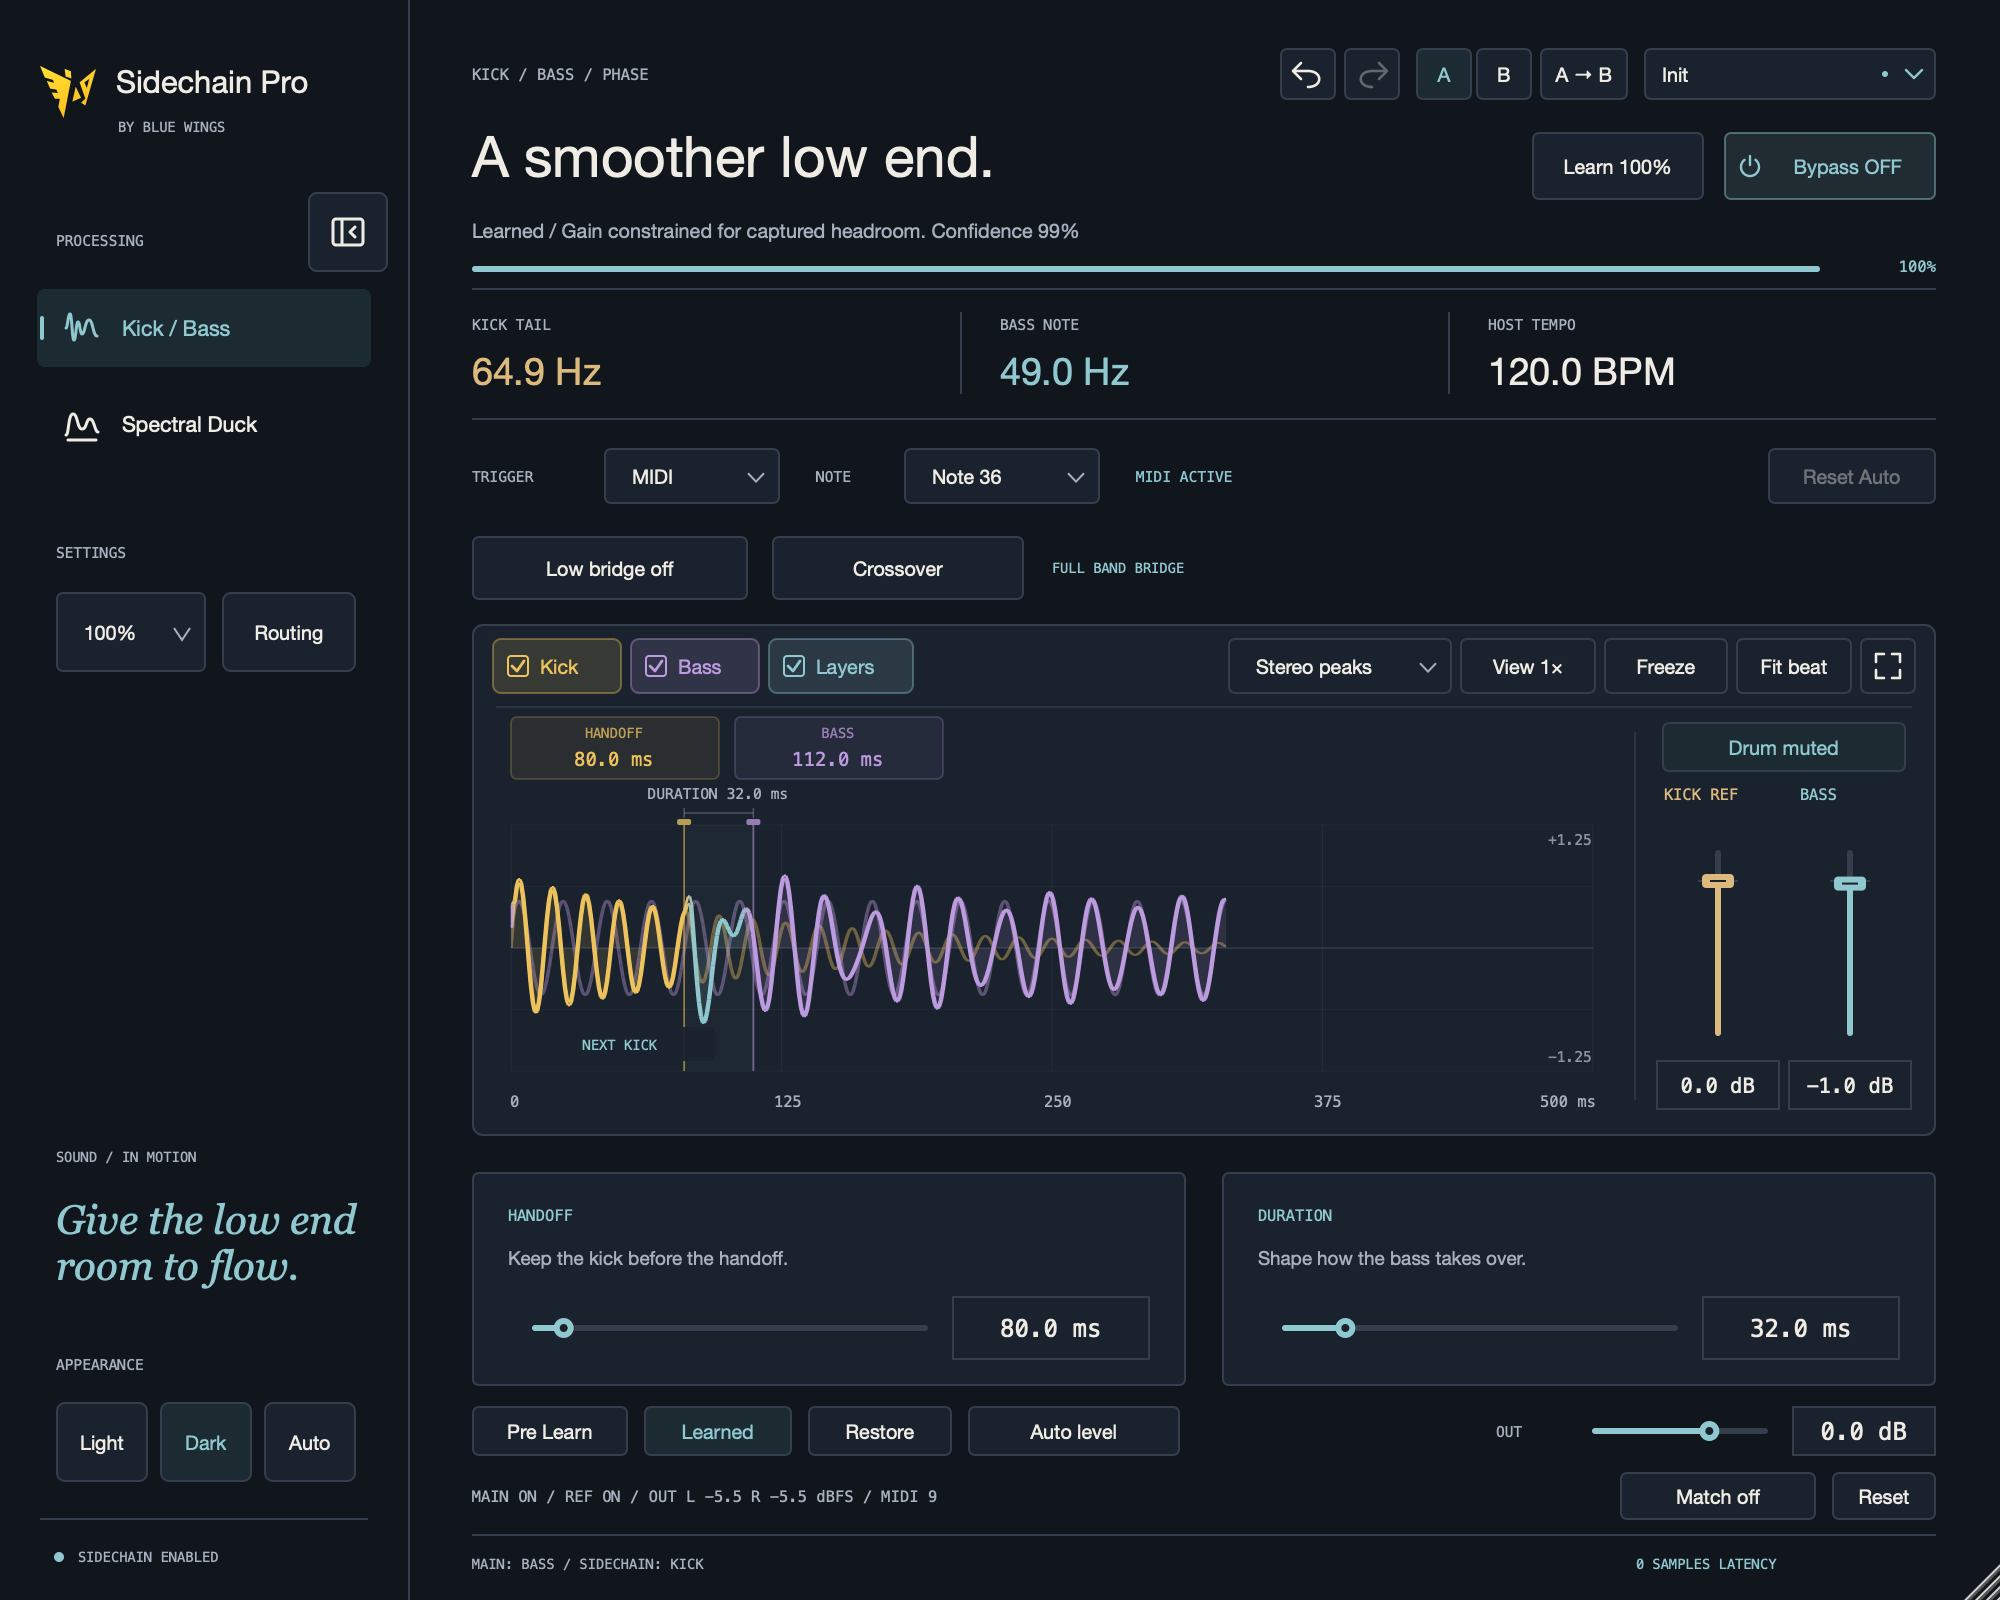2000x1600 pixels.
Task: Open the Init preset dropdown
Action: point(1789,75)
